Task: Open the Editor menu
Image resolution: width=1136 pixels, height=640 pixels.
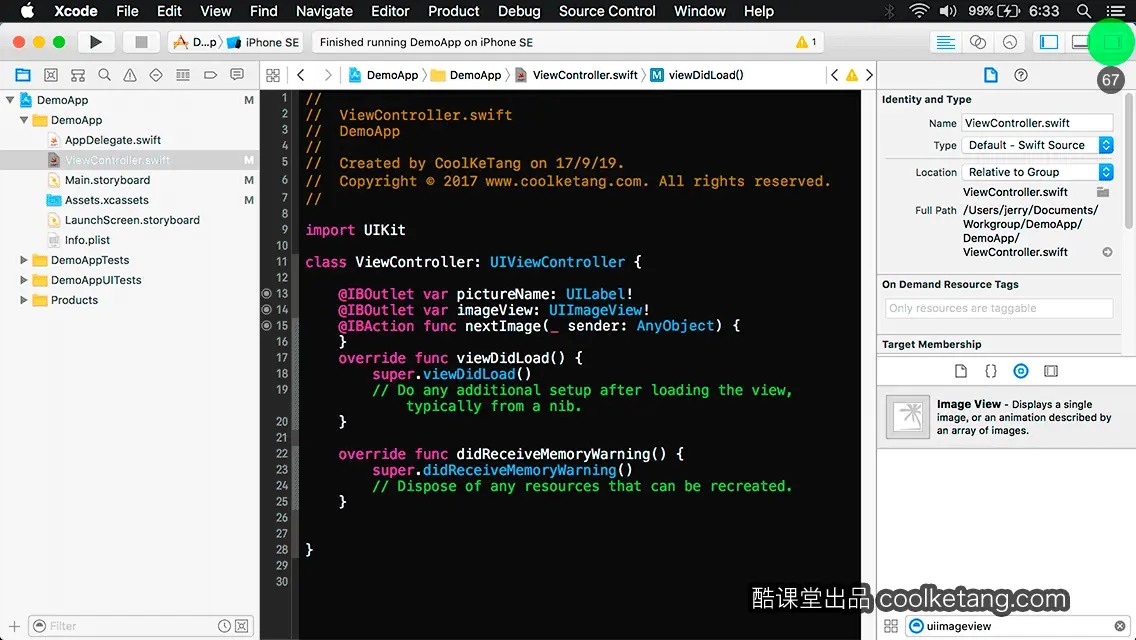Action: point(390,11)
